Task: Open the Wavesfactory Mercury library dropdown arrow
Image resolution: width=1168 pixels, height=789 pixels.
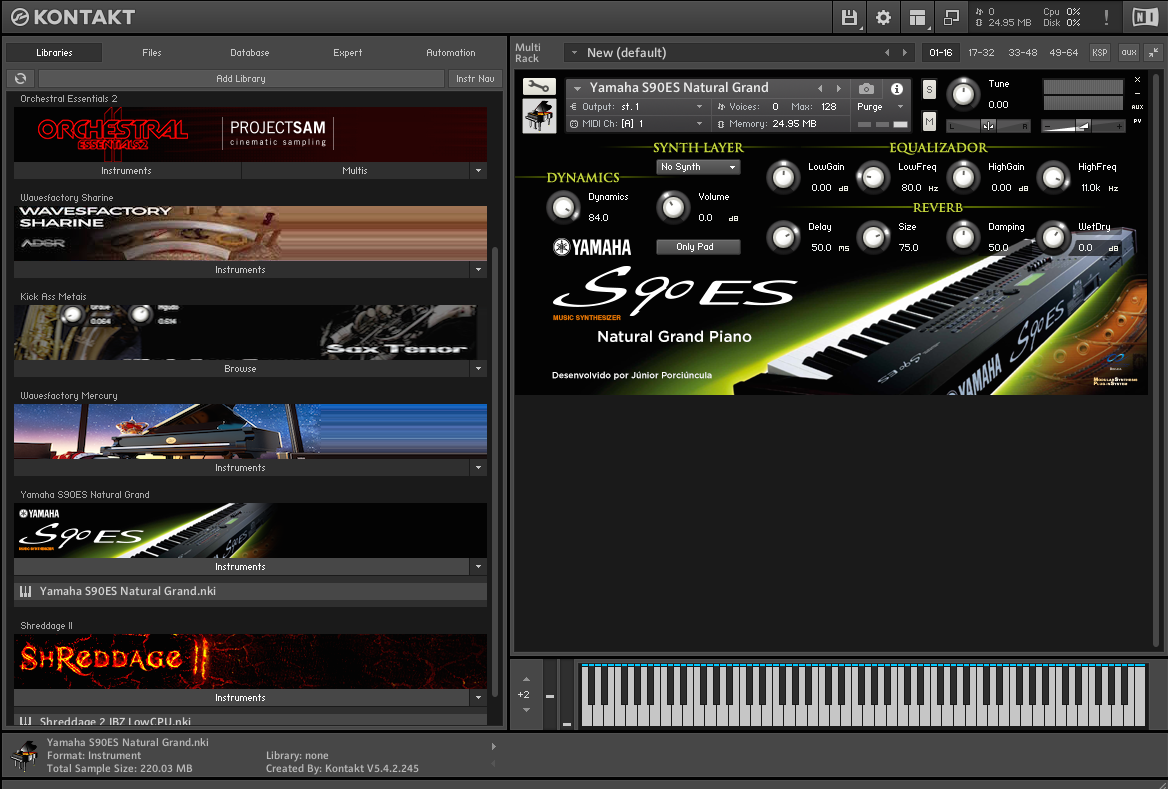Action: coord(478,468)
